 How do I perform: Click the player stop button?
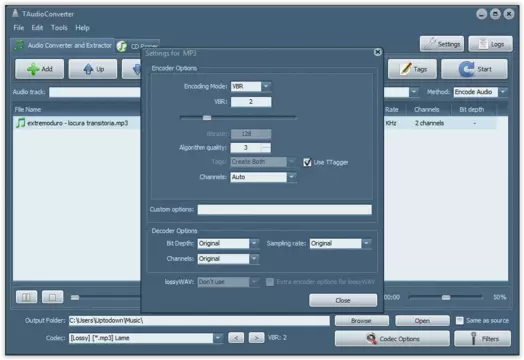pyautogui.click(x=52, y=297)
